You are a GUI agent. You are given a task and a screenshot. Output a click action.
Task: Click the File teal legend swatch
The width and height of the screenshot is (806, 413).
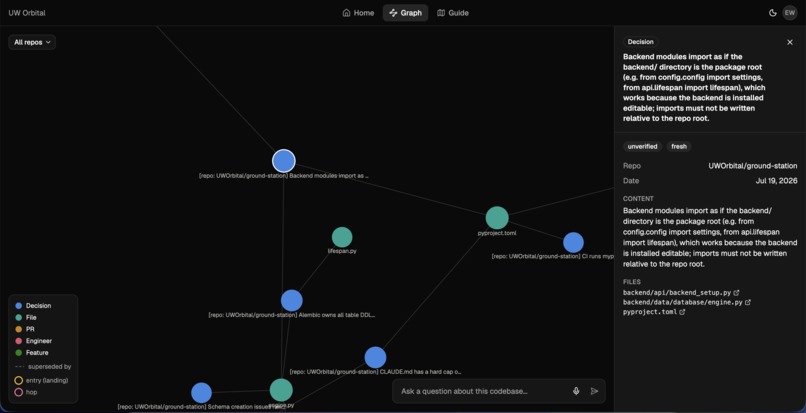(19, 317)
